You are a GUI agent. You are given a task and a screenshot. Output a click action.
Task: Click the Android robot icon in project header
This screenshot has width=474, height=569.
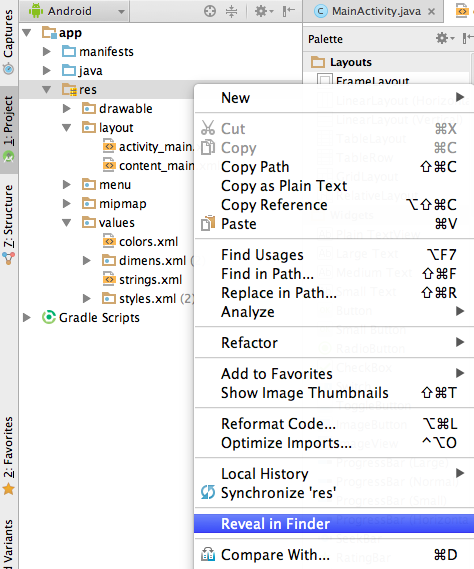[36, 11]
